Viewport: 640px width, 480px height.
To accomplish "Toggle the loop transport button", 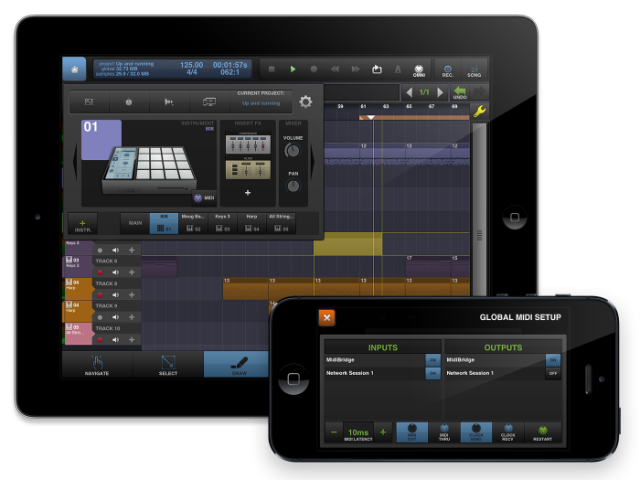I will (376, 69).
